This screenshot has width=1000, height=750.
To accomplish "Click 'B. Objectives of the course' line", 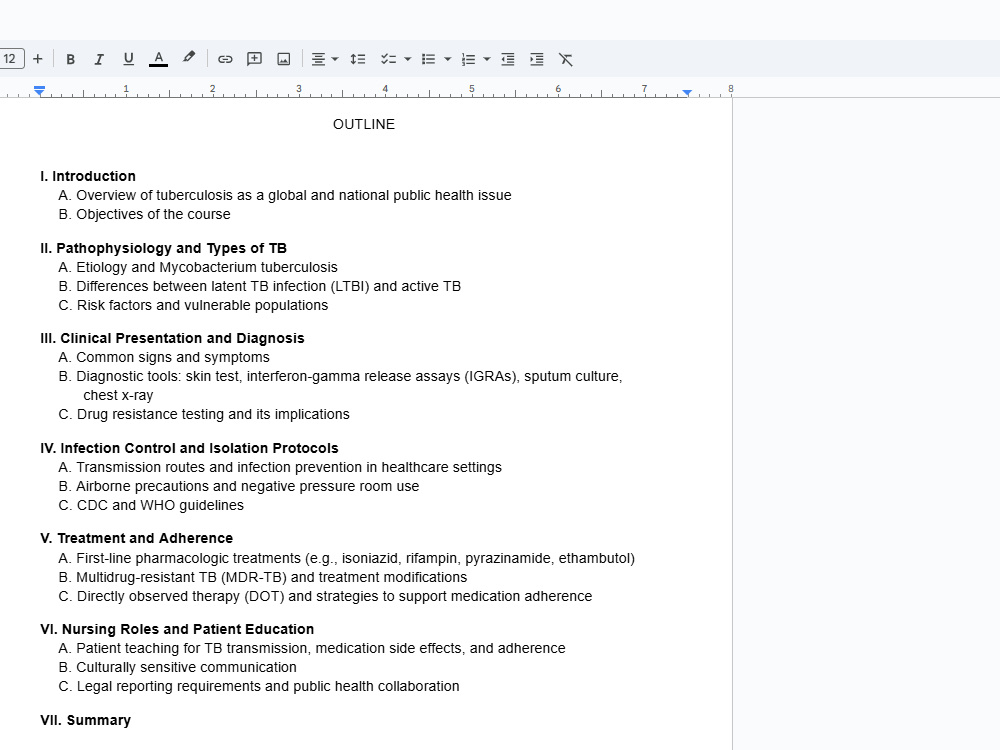I will (144, 214).
